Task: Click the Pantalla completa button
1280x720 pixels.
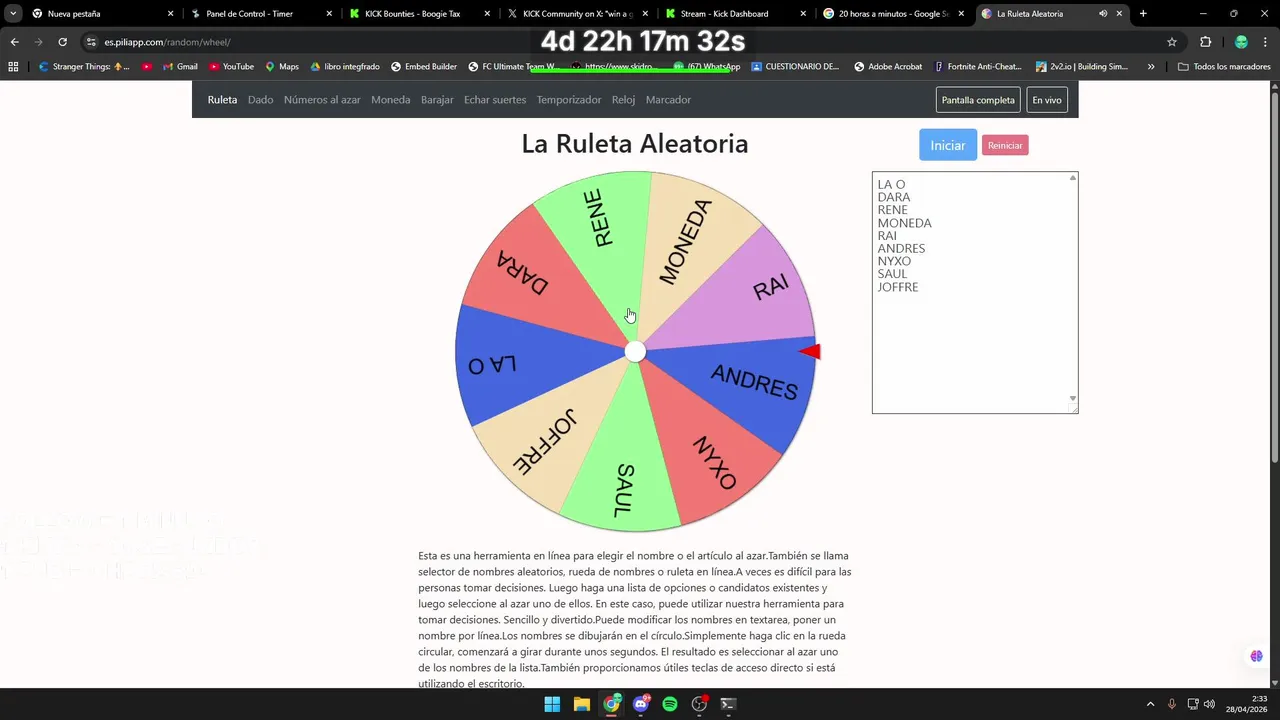Action: click(978, 100)
